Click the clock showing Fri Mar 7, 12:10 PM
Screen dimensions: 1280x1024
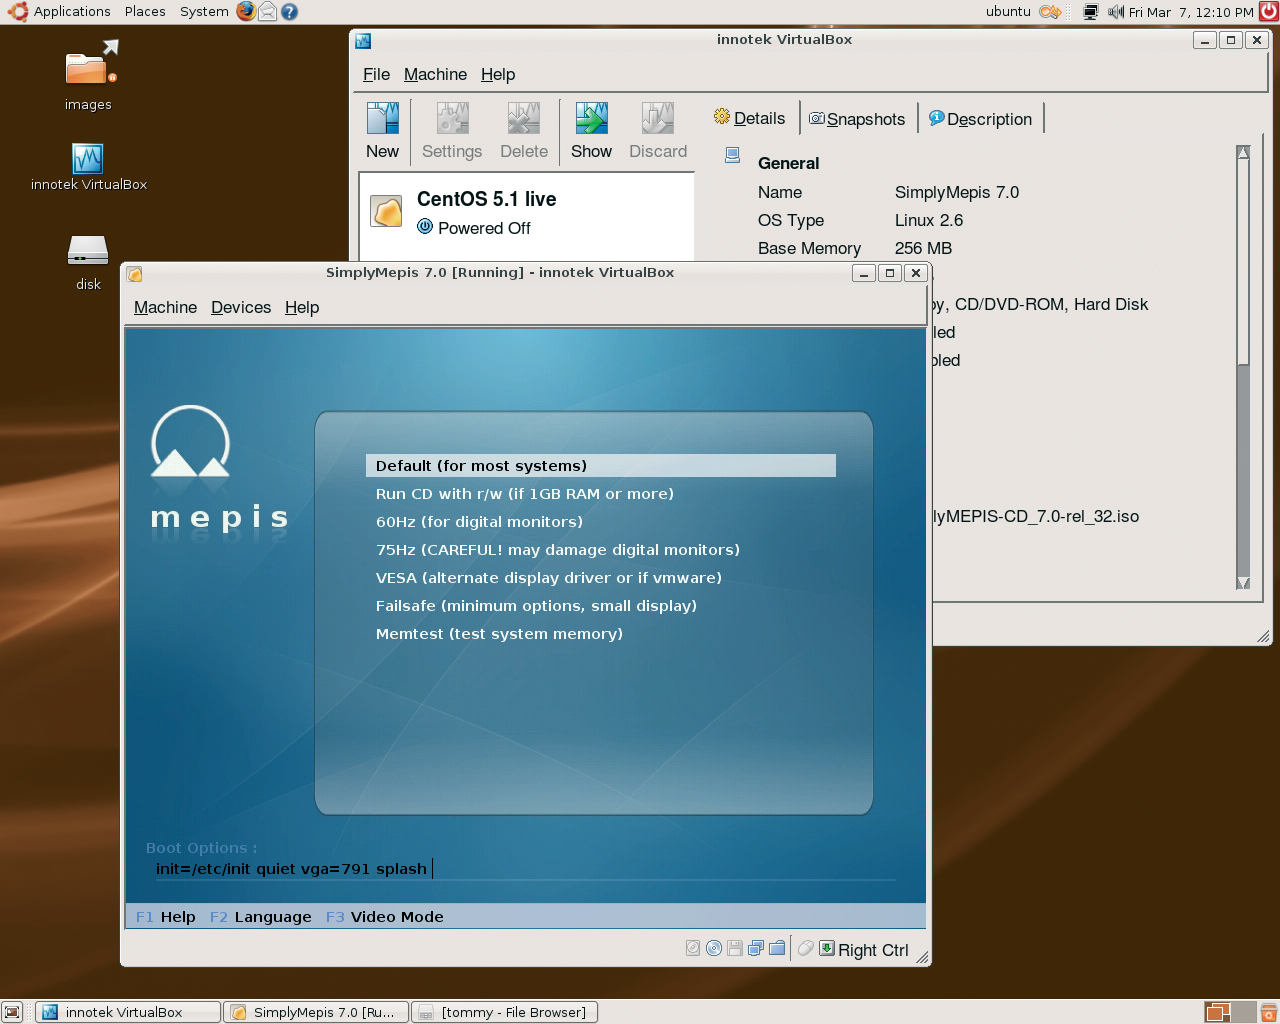(1191, 12)
